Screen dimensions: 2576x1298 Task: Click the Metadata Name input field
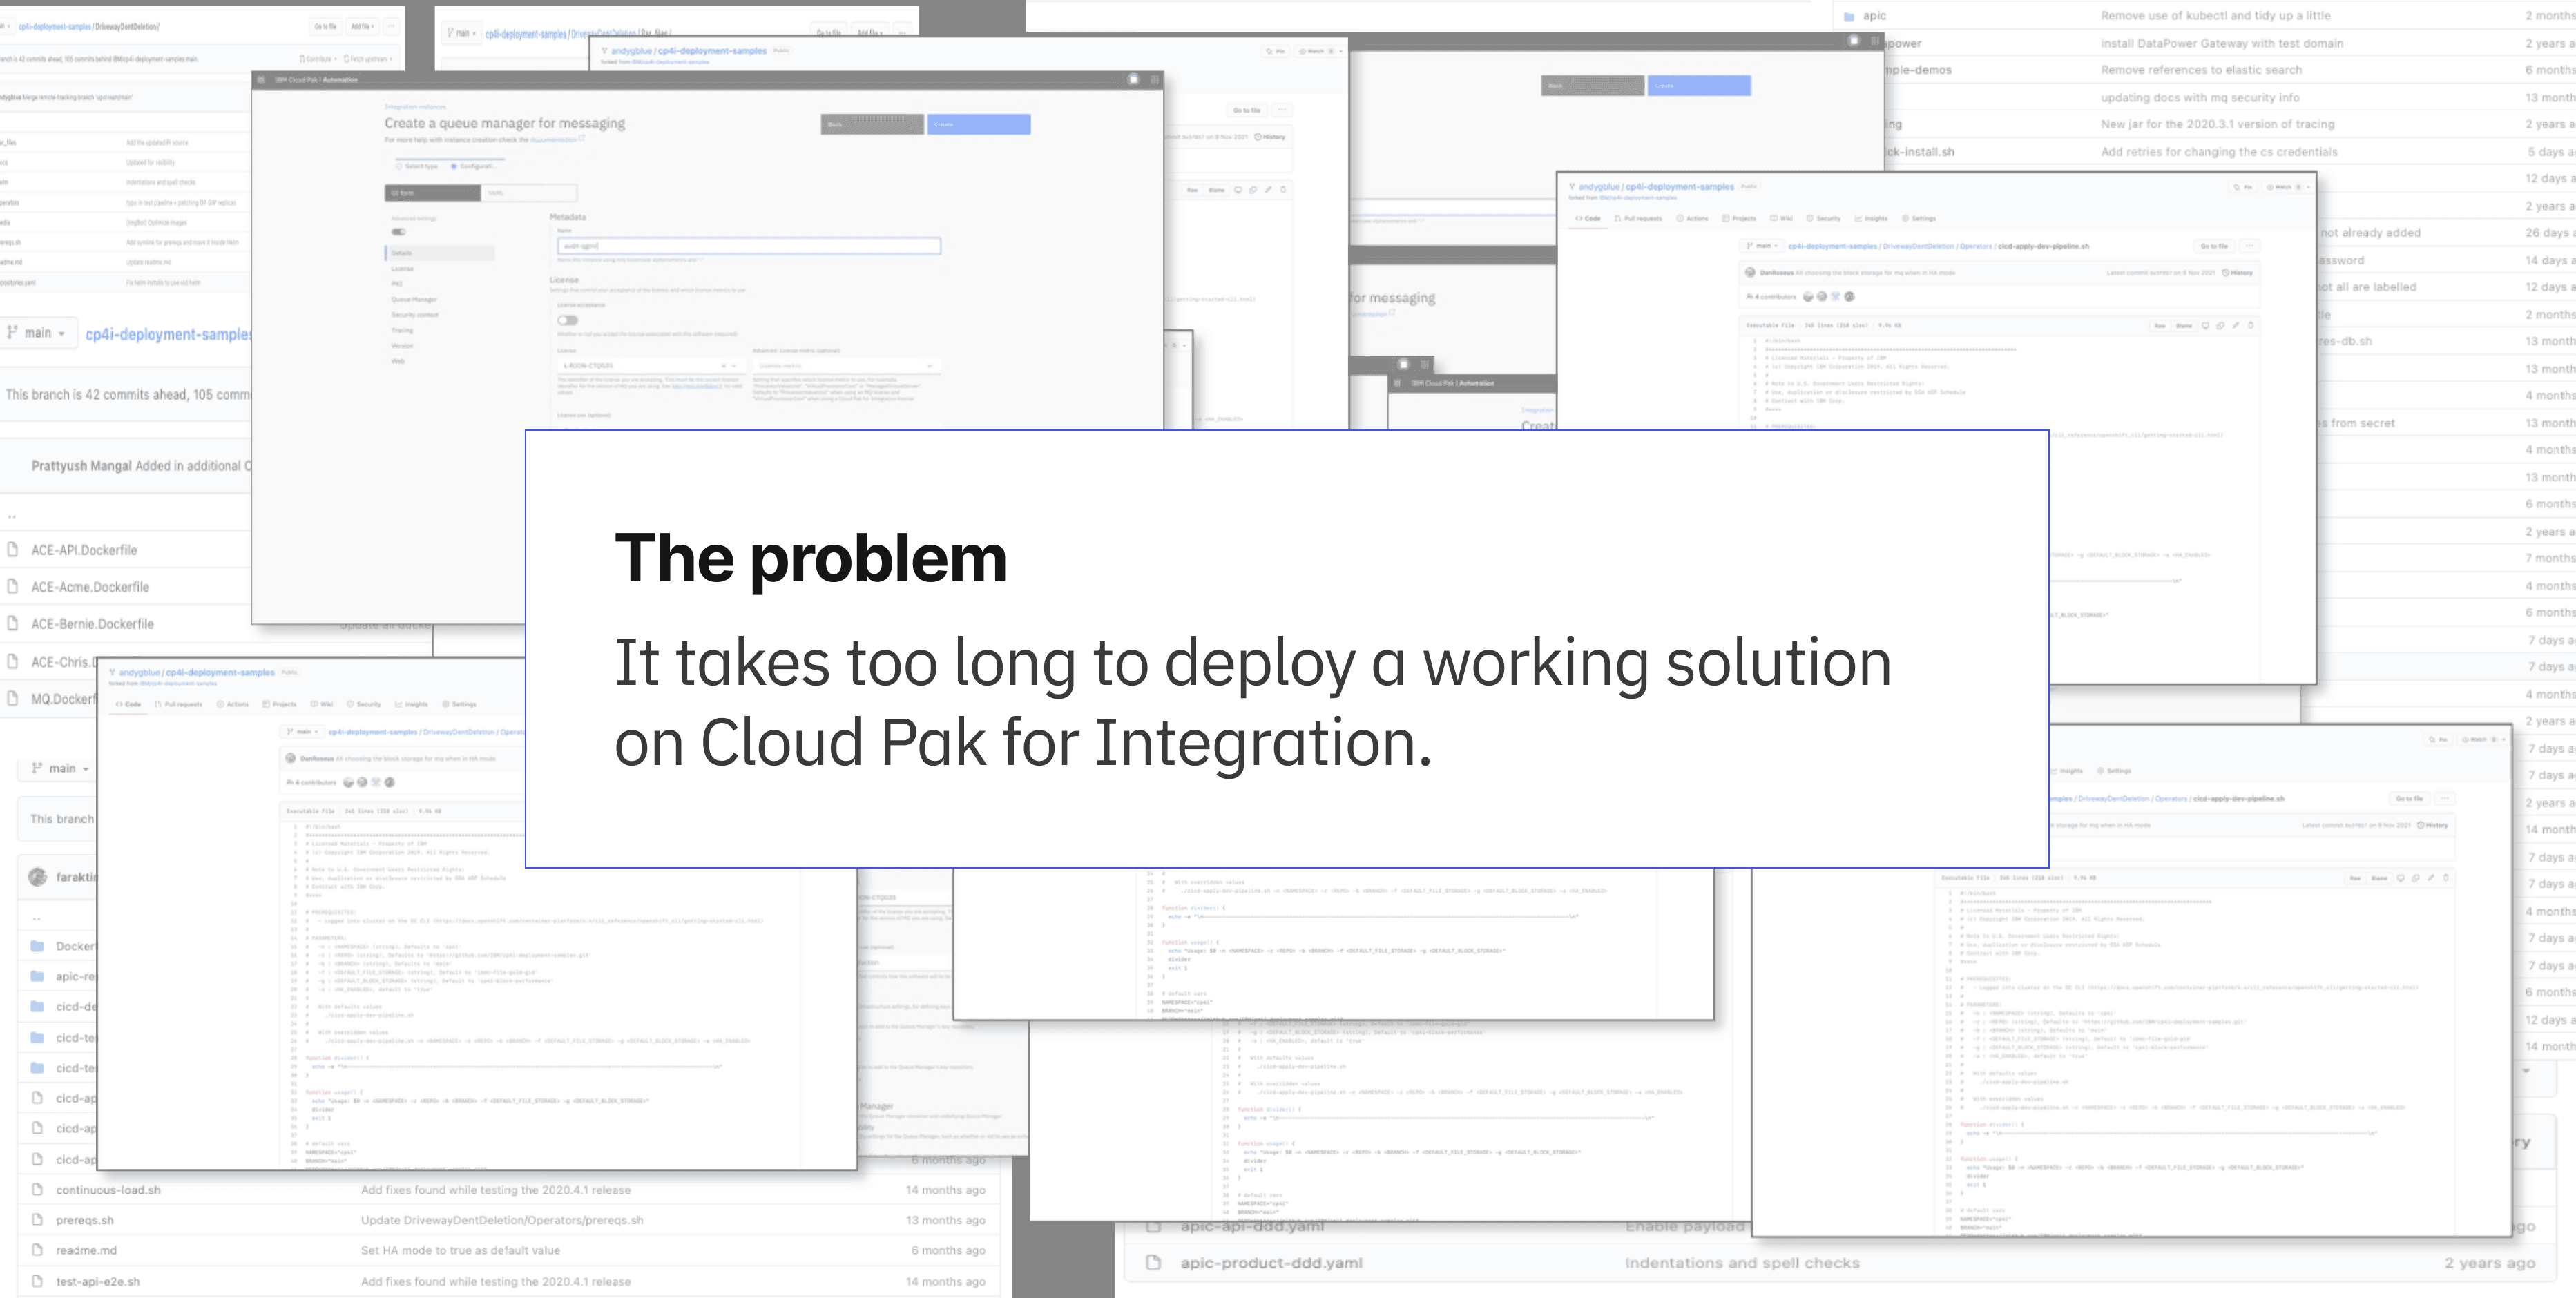(x=748, y=245)
